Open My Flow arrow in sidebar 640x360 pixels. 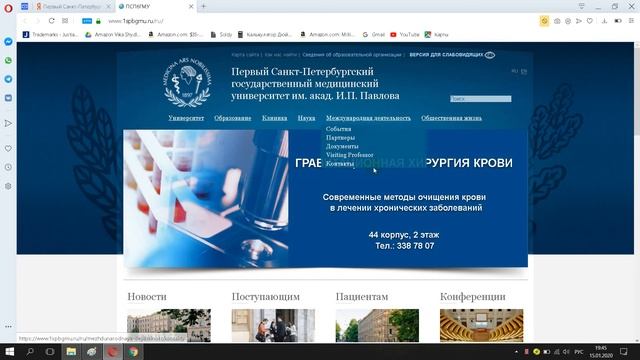[8, 123]
